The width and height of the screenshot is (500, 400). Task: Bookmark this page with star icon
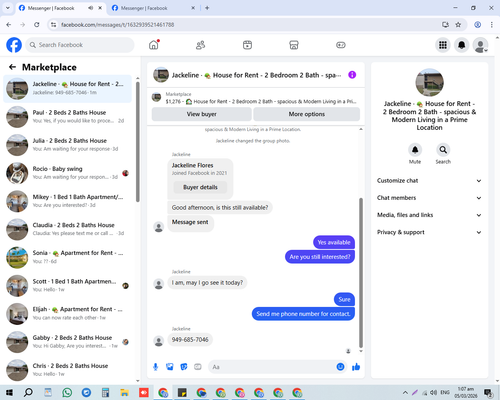pyautogui.click(x=458, y=25)
